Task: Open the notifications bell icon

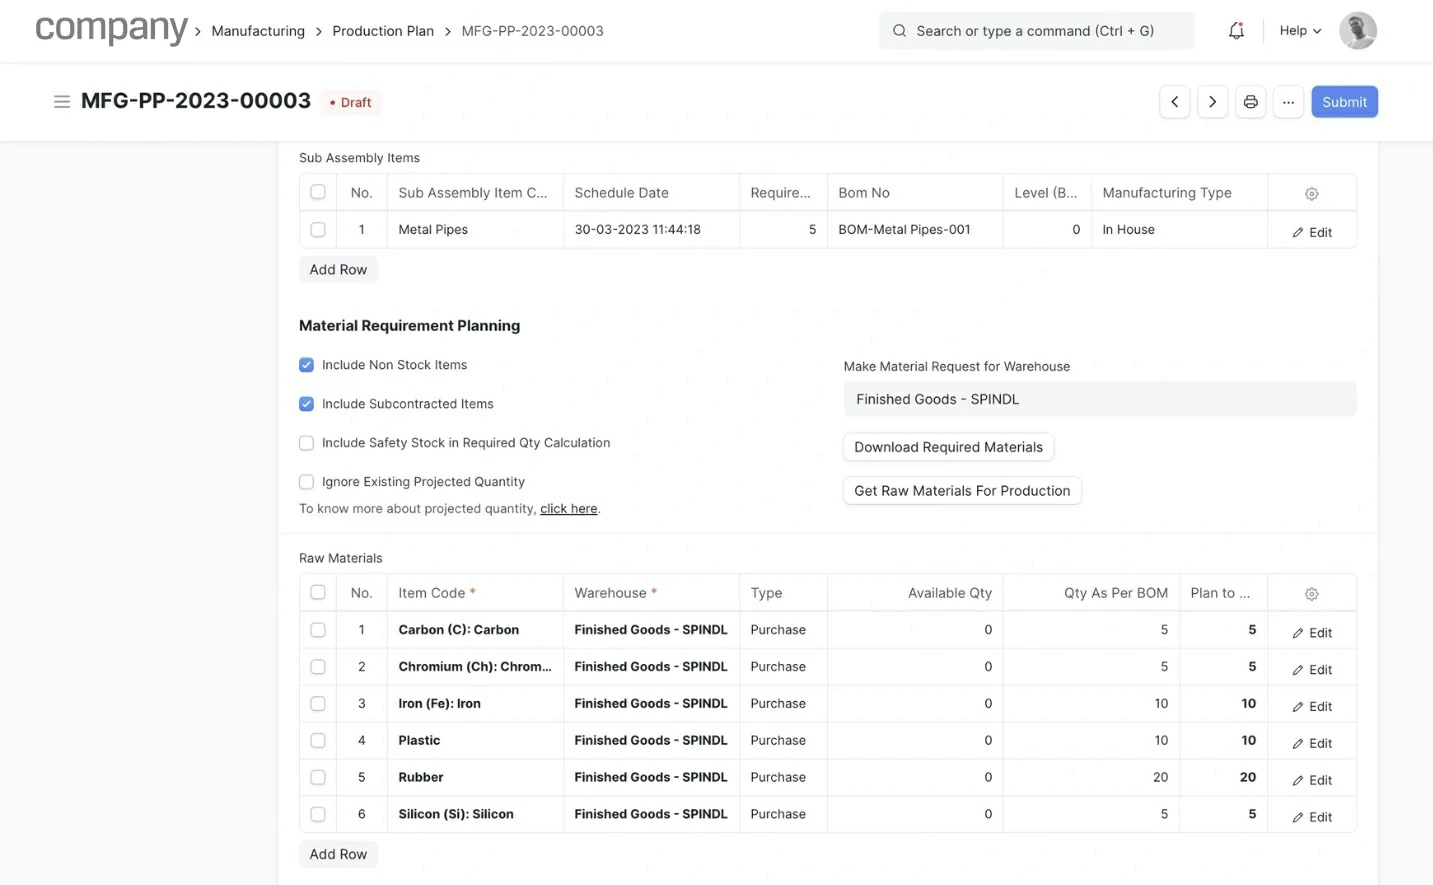Action: [x=1236, y=31]
